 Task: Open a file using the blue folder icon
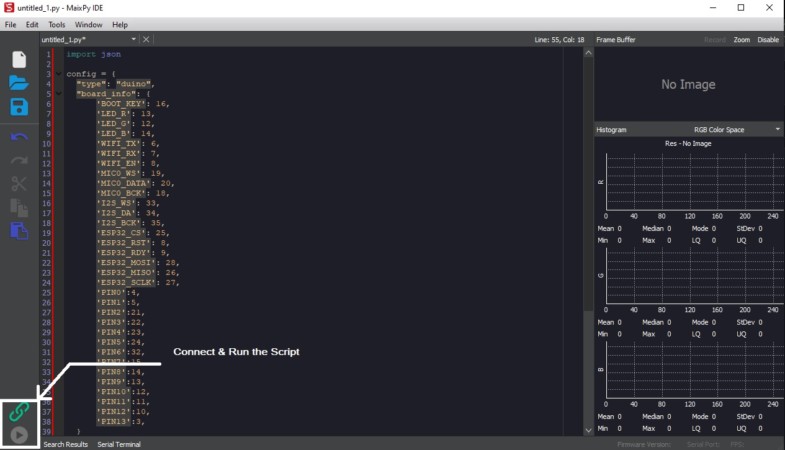pos(19,83)
